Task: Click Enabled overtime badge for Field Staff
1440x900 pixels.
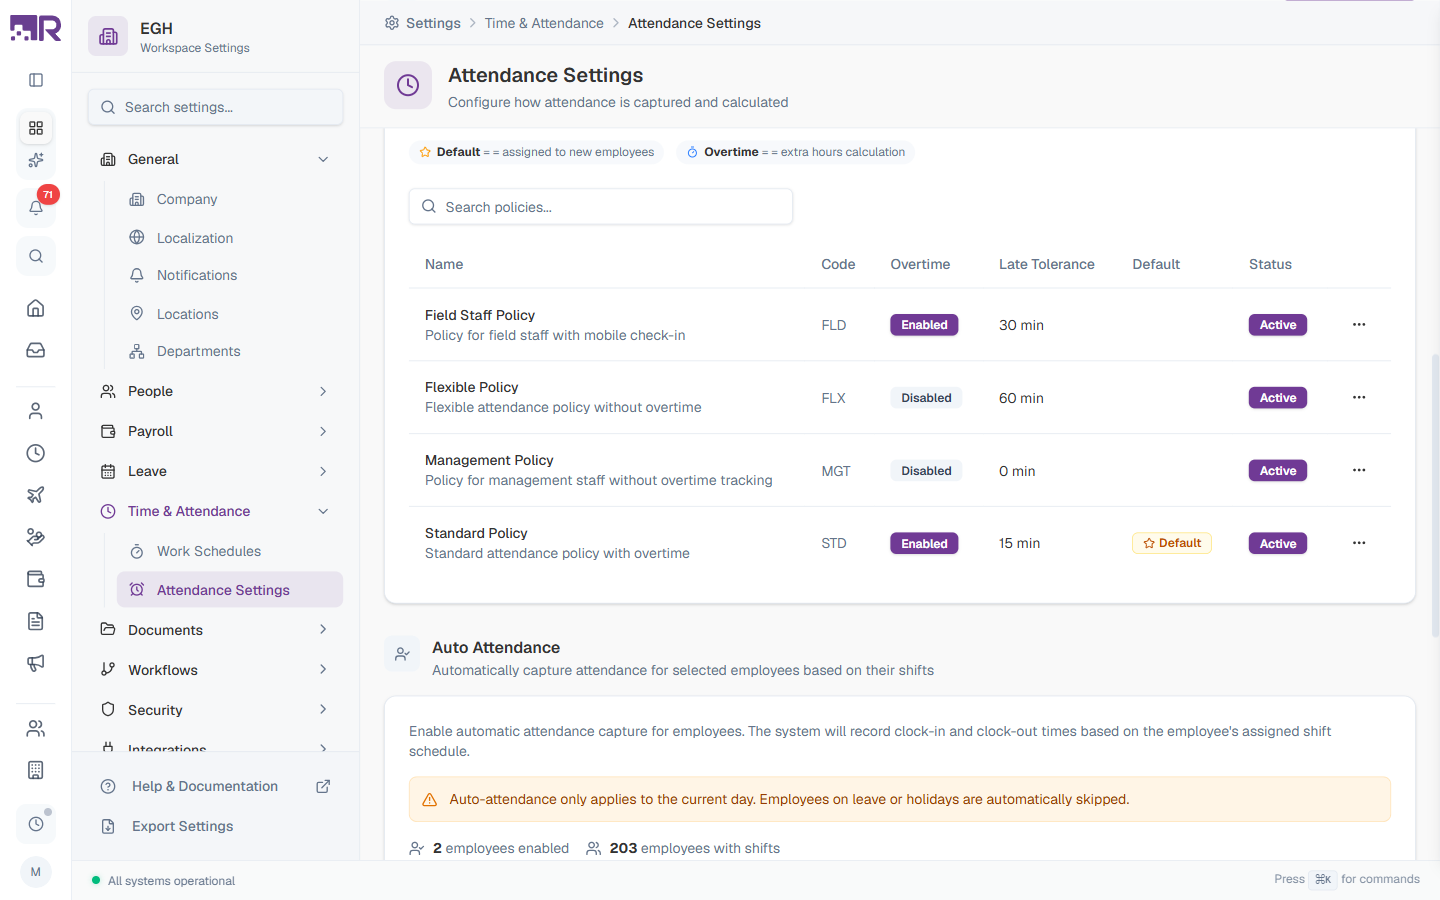Action: [x=924, y=325]
